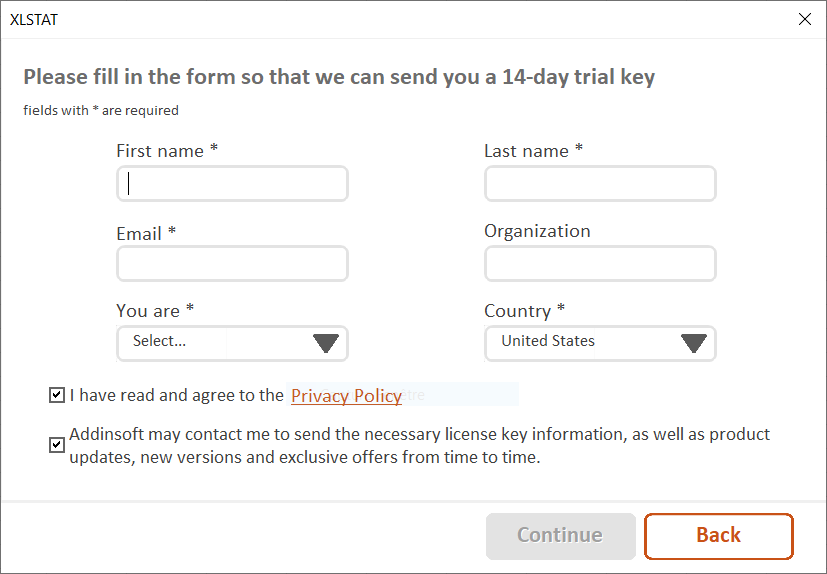The height and width of the screenshot is (574, 827).
Task: Open the Privacy Policy link
Action: pos(346,396)
